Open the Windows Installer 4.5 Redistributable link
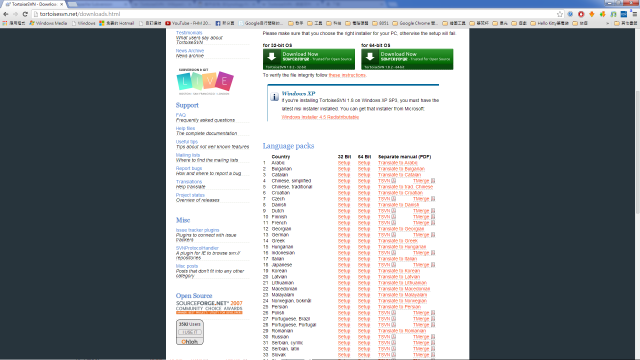This screenshot has width=640, height=360. pyautogui.click(x=320, y=117)
